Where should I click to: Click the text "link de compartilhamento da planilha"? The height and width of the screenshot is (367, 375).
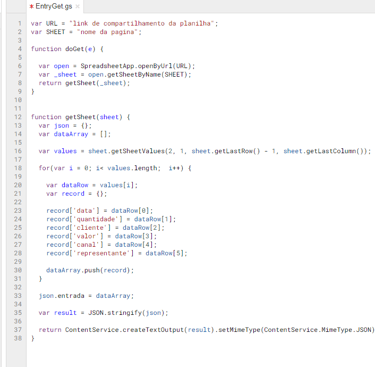pyautogui.click(x=142, y=23)
